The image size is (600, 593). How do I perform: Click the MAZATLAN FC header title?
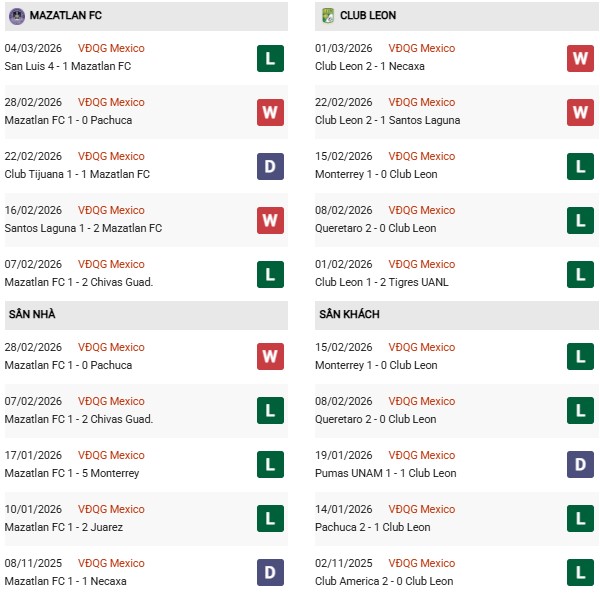pos(67,16)
